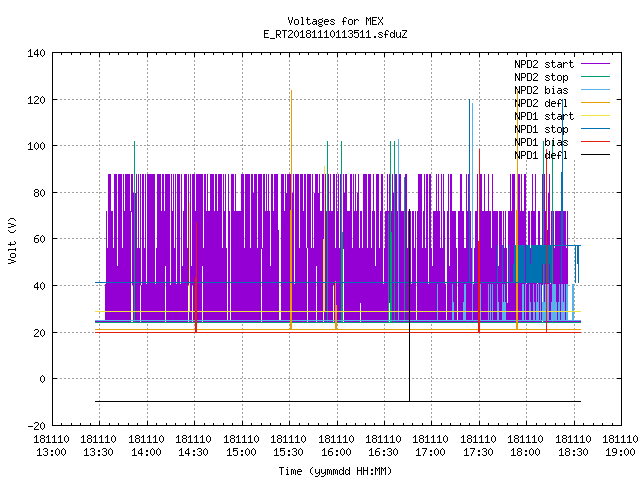Click the orange NPD2 defl legend line

point(595,103)
